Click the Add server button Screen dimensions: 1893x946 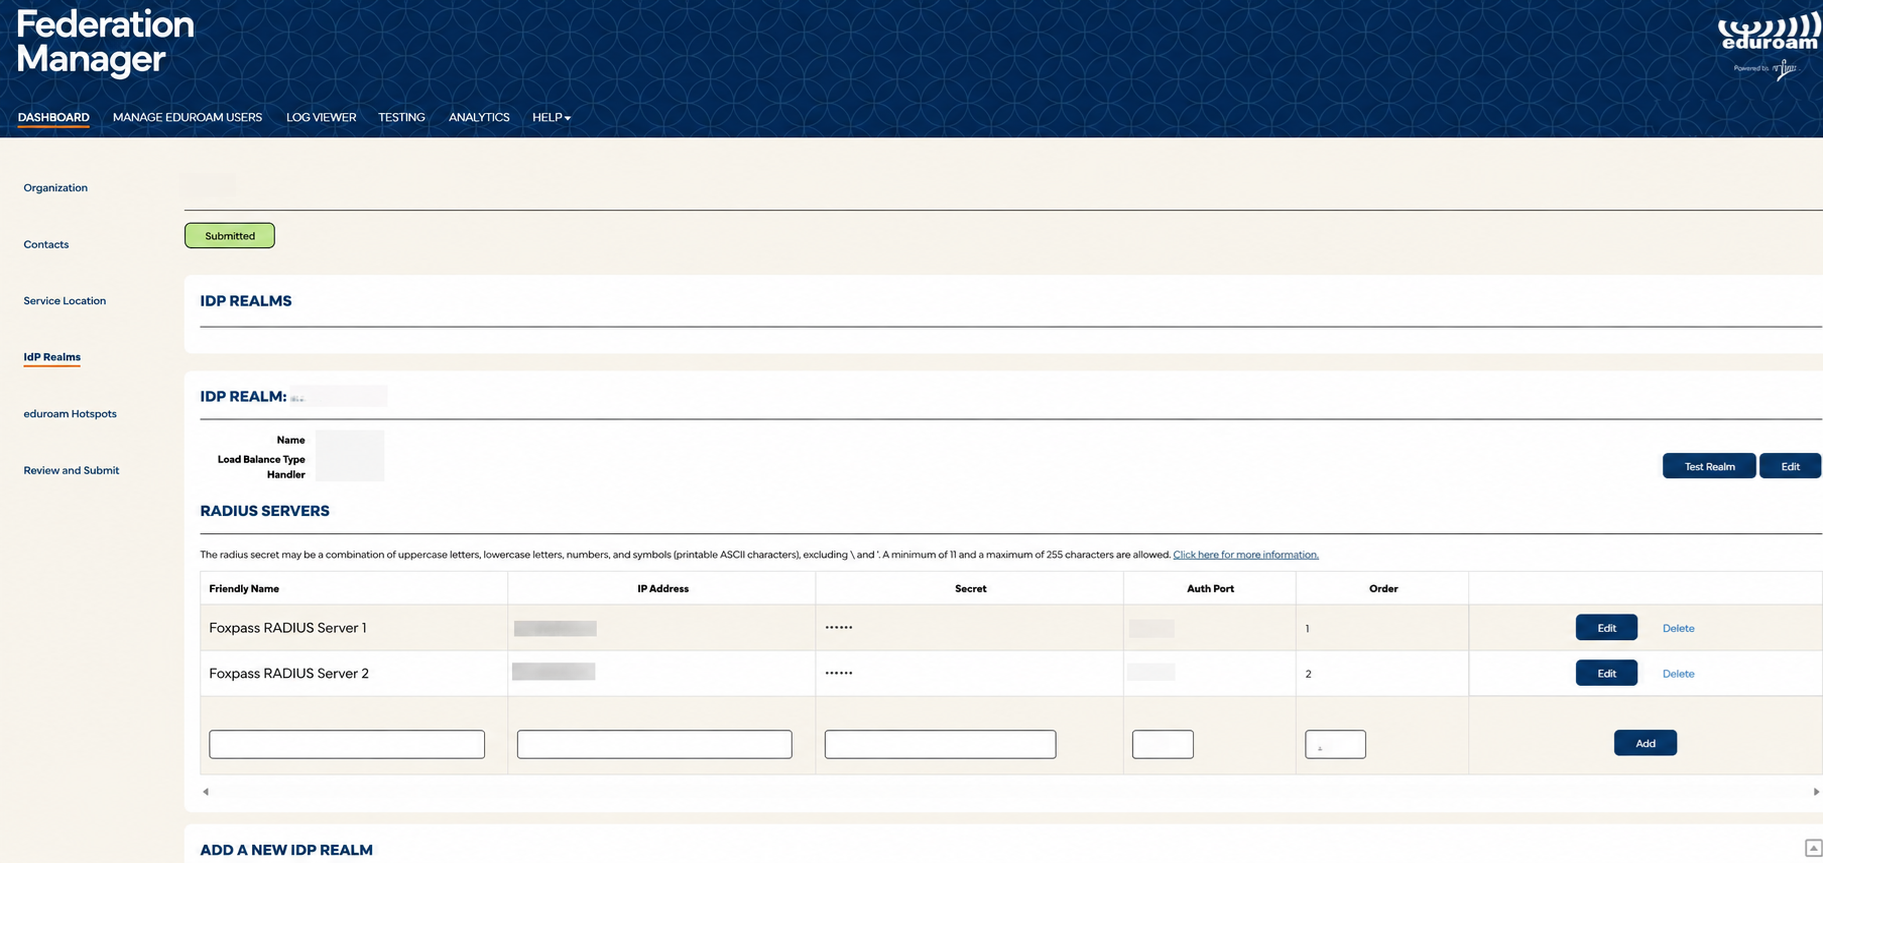coord(1645,743)
